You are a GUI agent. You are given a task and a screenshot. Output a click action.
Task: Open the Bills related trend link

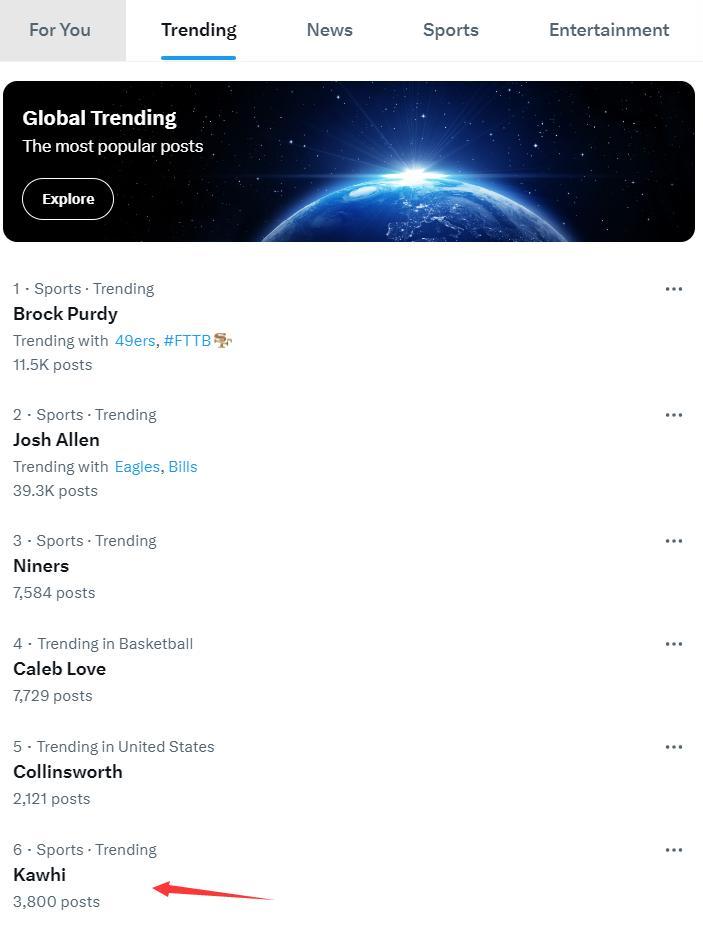(183, 467)
